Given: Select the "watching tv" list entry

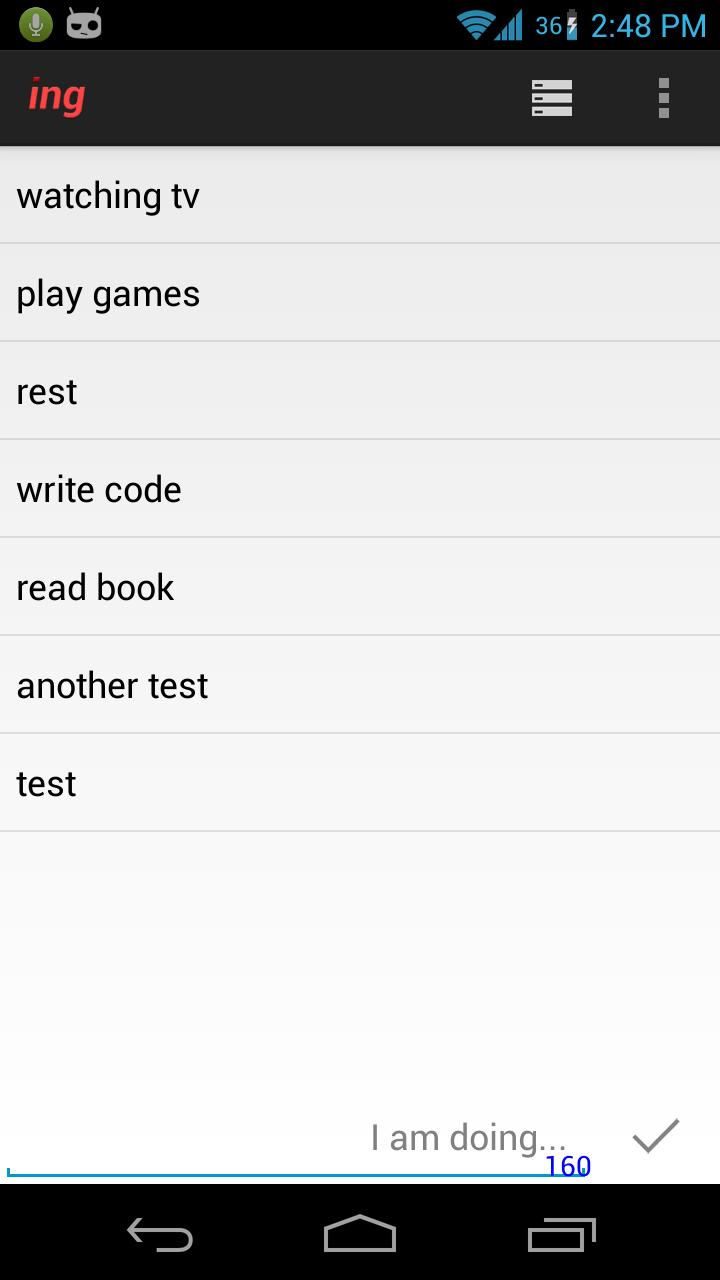Looking at the screenshot, I should click(x=360, y=196).
